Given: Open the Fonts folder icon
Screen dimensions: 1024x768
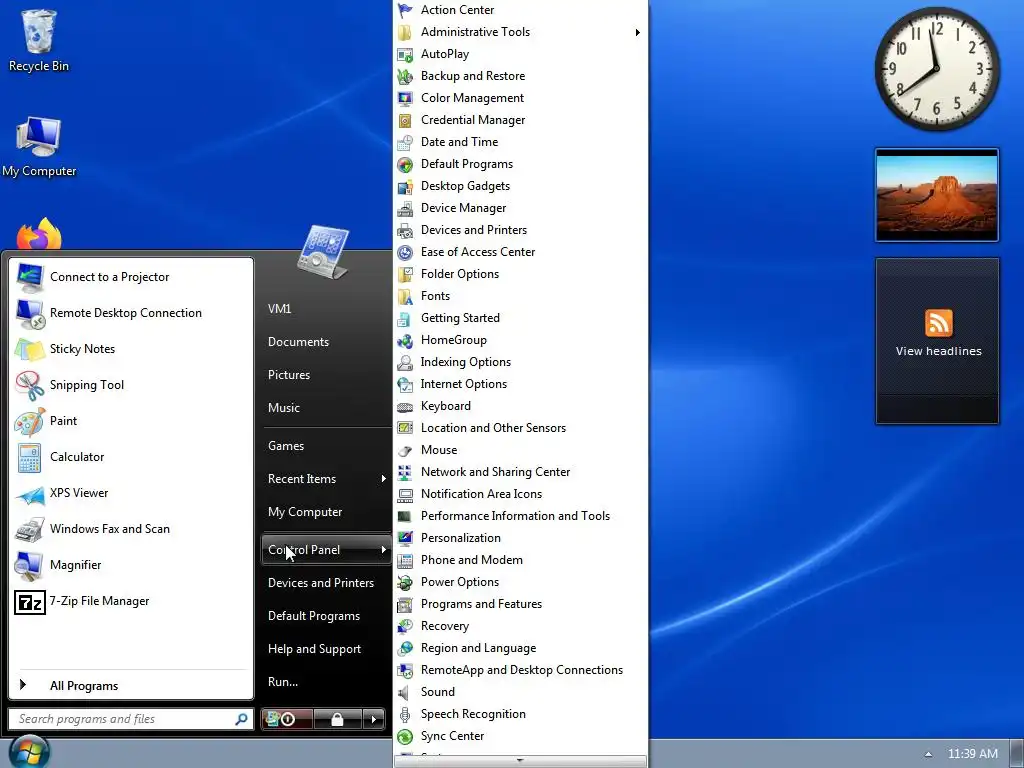Looking at the screenshot, I should [x=405, y=296].
